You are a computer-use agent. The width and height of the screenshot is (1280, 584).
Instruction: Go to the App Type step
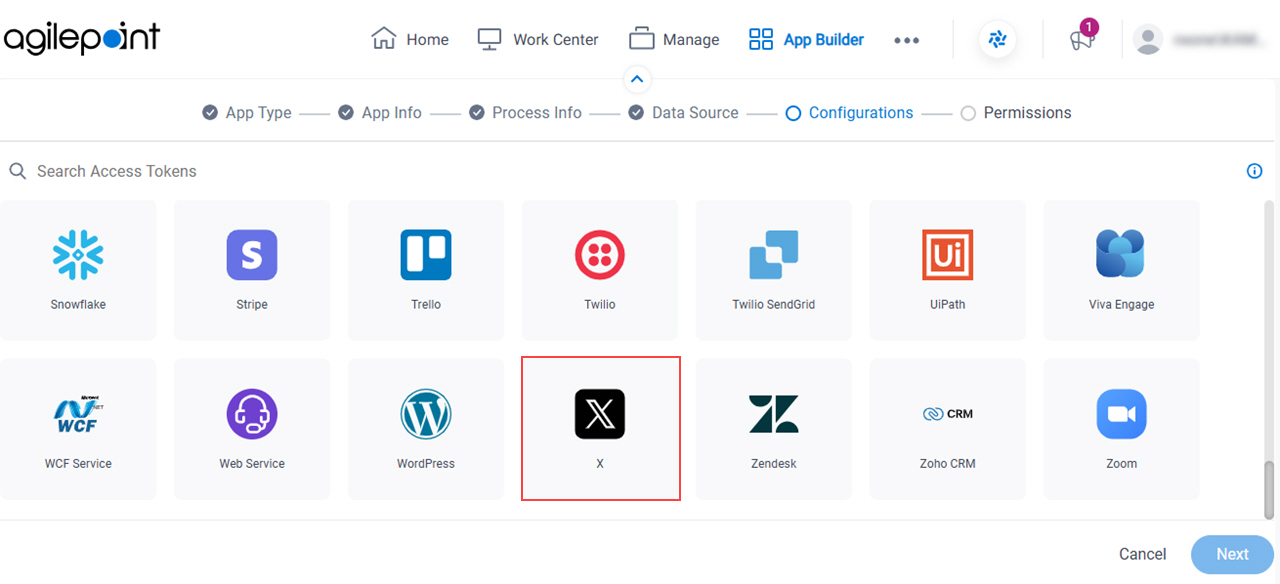(247, 113)
